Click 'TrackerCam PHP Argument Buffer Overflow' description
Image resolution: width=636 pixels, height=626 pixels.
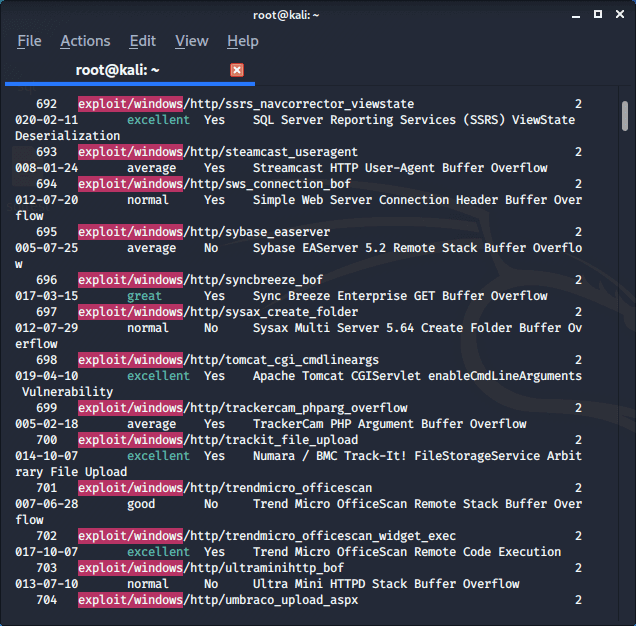tap(389, 424)
